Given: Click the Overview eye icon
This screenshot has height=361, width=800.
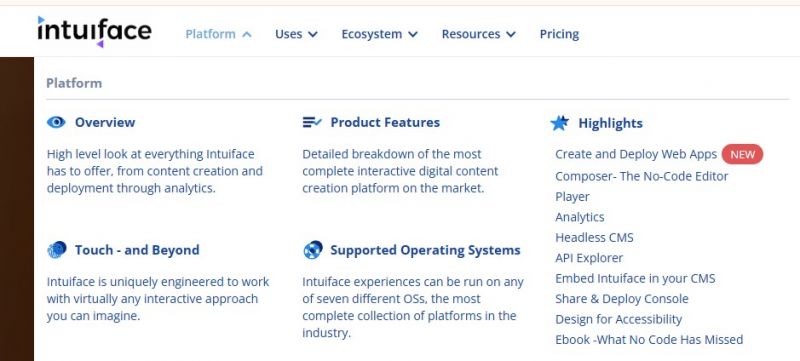Looking at the screenshot, I should pos(56,122).
